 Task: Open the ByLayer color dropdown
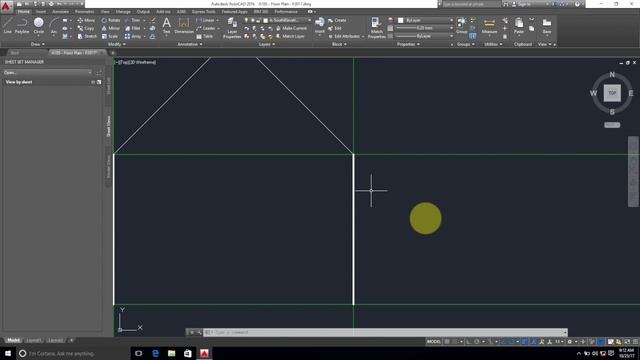pos(425,20)
